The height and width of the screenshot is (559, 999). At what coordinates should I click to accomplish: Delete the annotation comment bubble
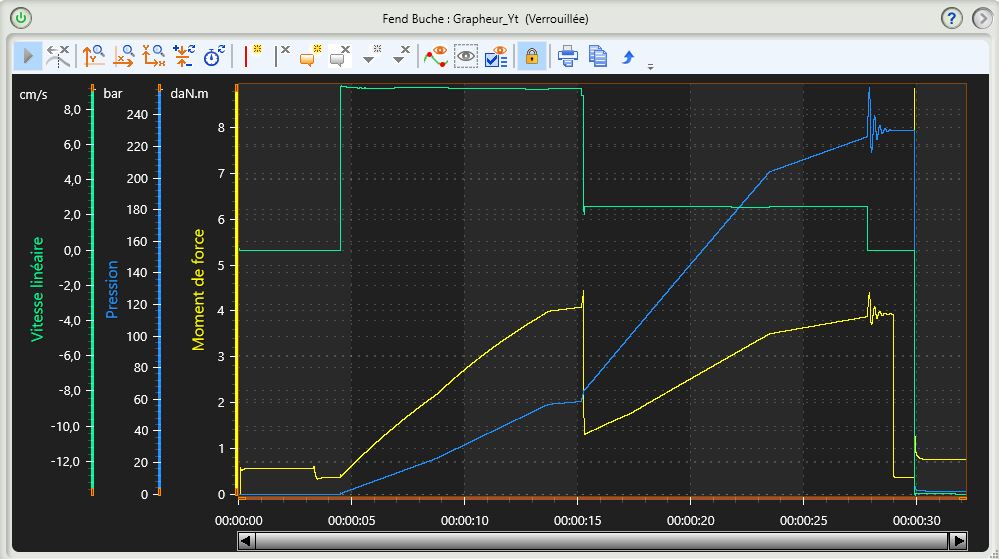coord(340,56)
